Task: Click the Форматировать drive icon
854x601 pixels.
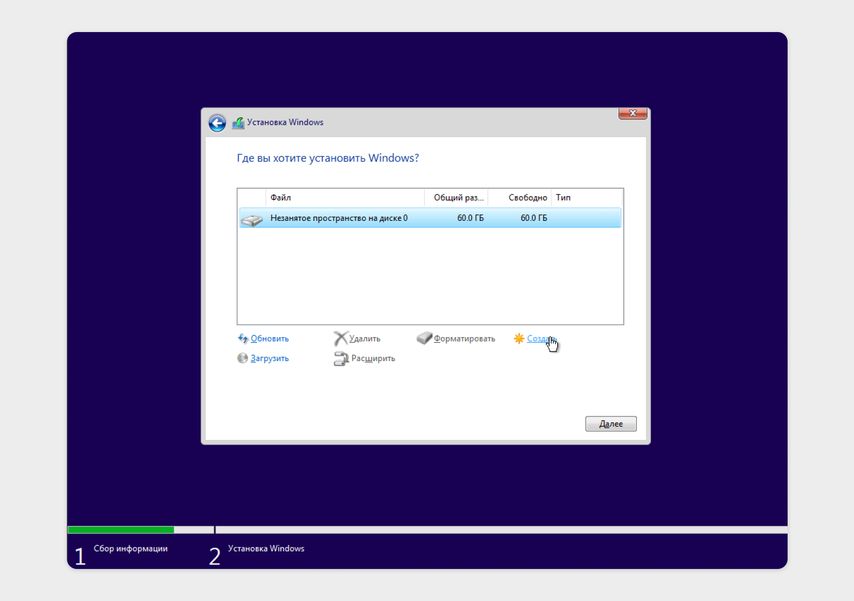Action: tap(424, 338)
